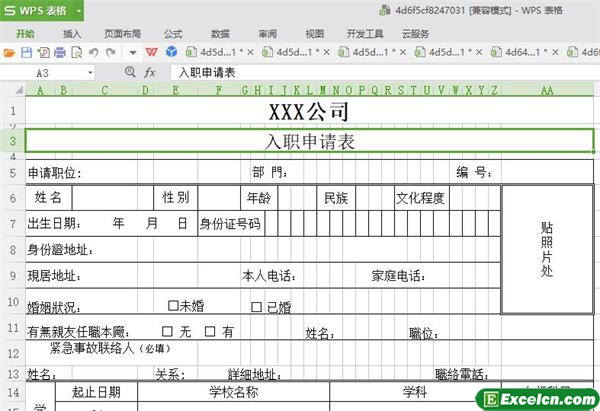
Task: Click the 本人电话: cell
Action: pos(269,276)
